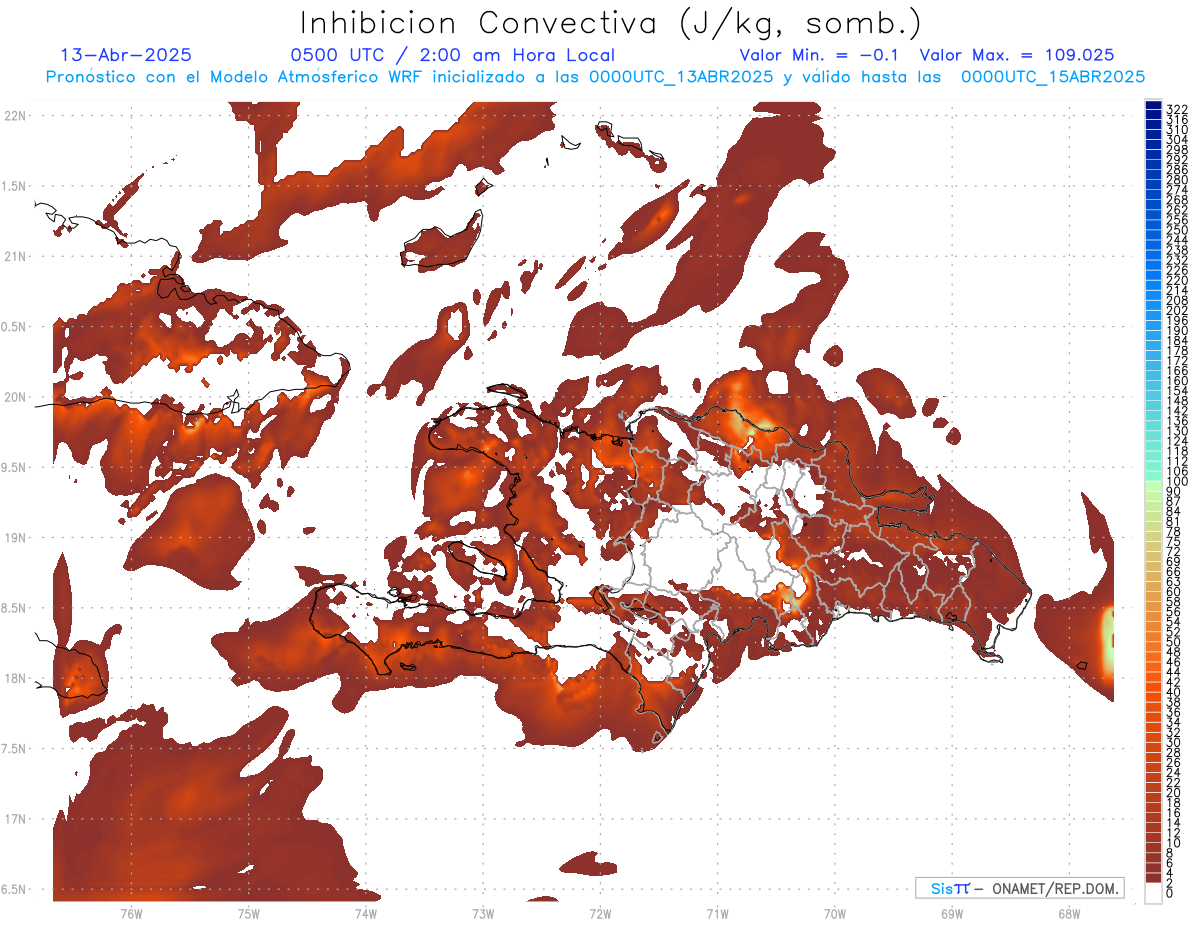
Task: Click the dark blue 322 legend swatch
Action: (x=1154, y=106)
